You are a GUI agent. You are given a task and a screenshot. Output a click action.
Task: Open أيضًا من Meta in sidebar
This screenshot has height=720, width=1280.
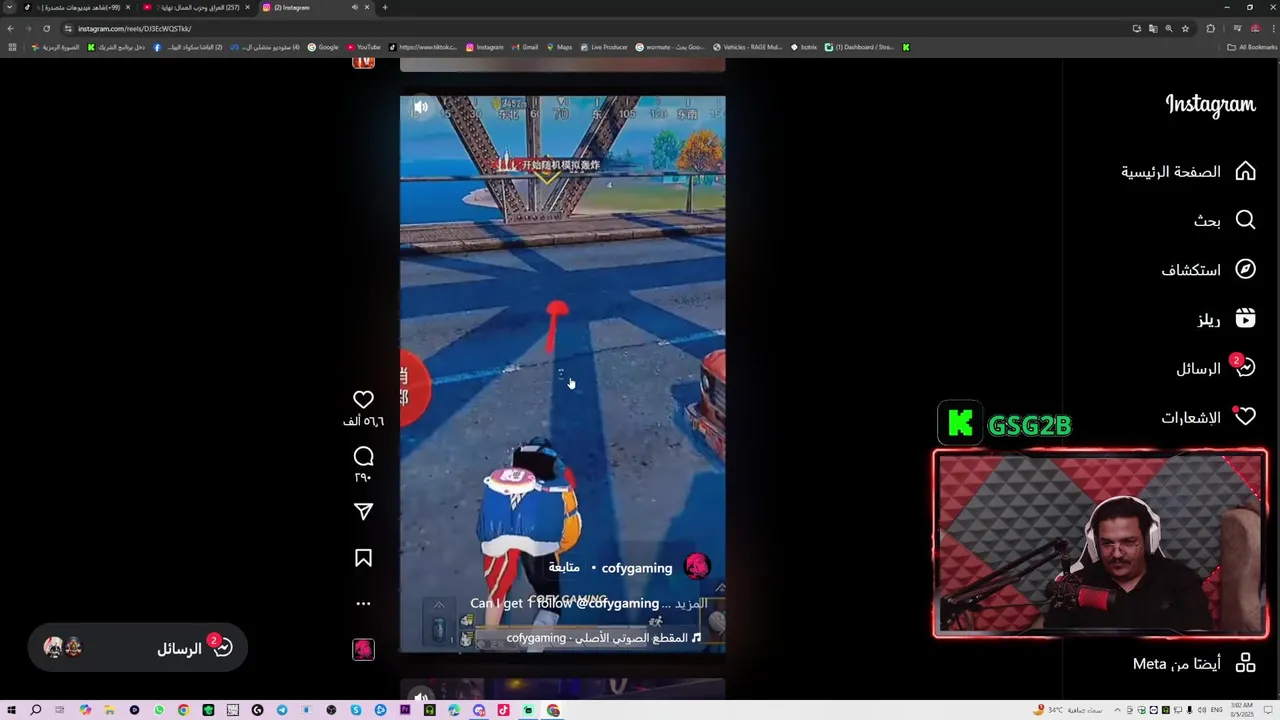[1194, 663]
